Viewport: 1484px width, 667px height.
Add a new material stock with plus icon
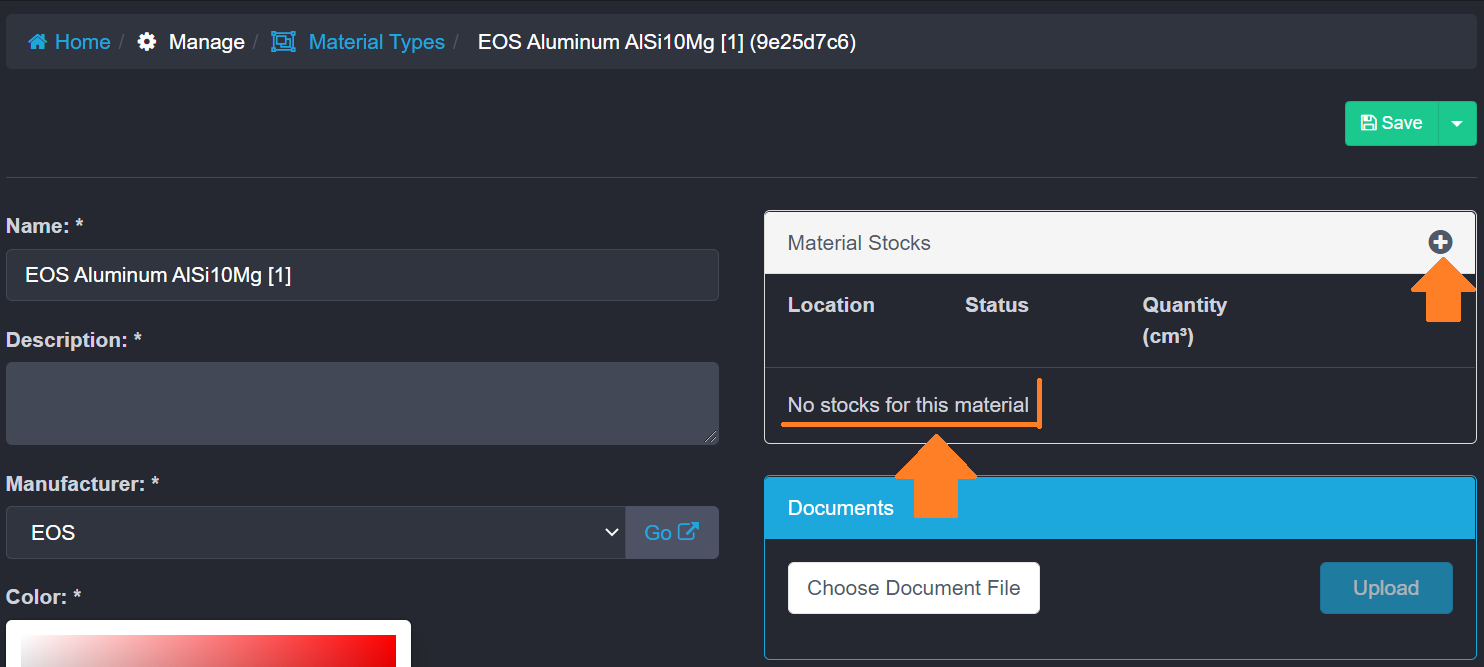point(1439,242)
